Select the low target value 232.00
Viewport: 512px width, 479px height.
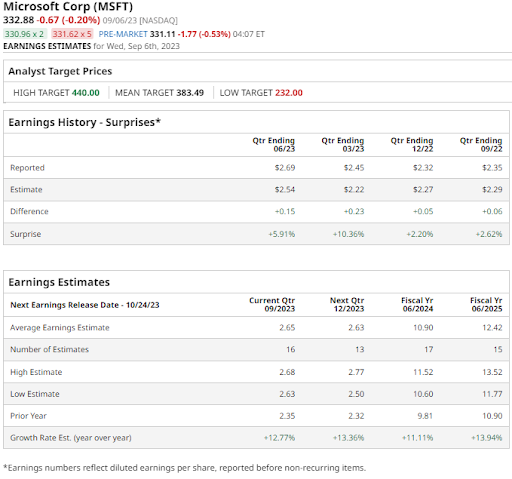pos(289,93)
